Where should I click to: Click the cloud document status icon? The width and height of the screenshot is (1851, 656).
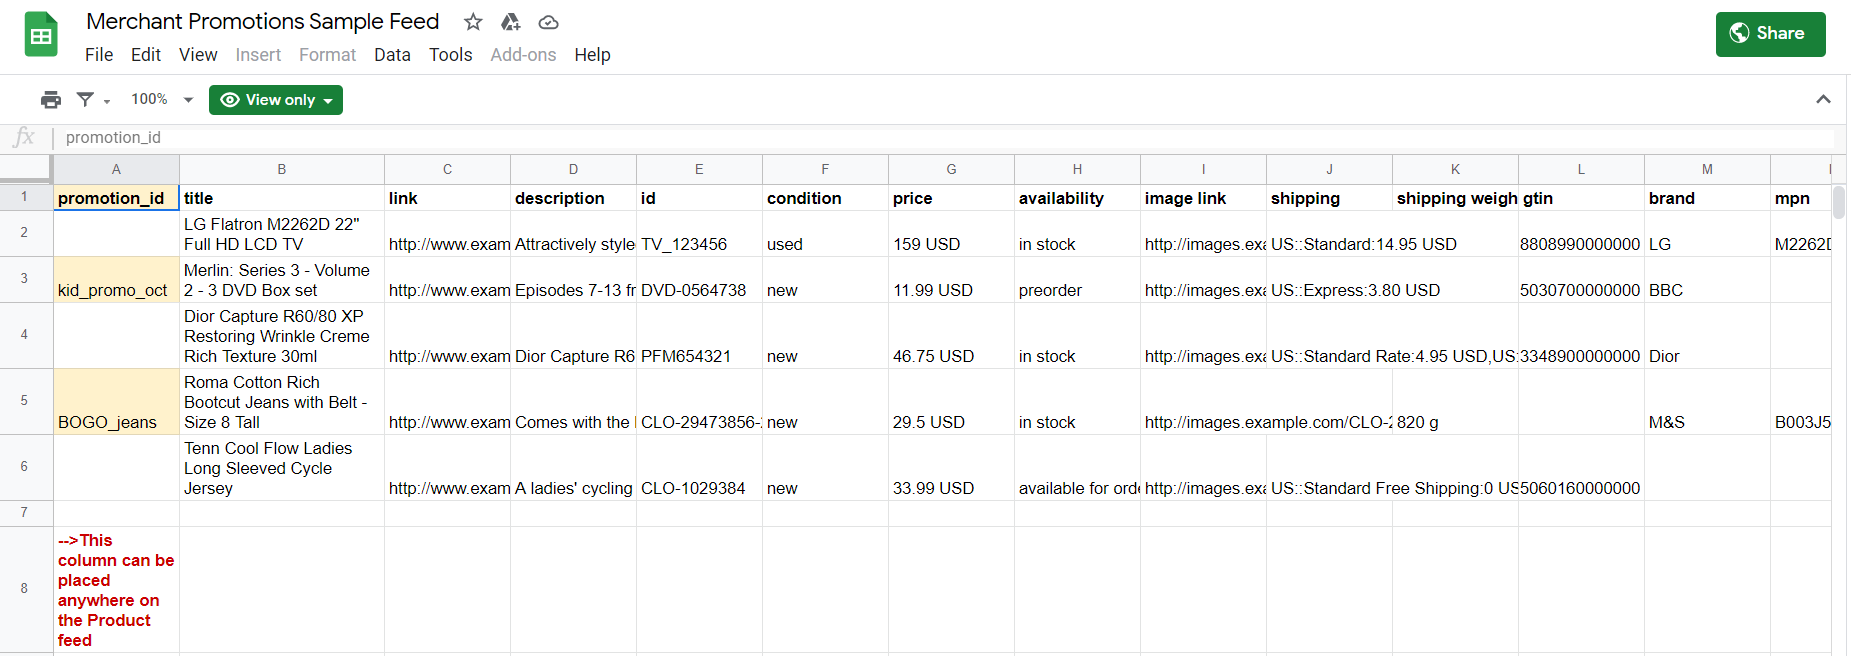[x=548, y=22]
